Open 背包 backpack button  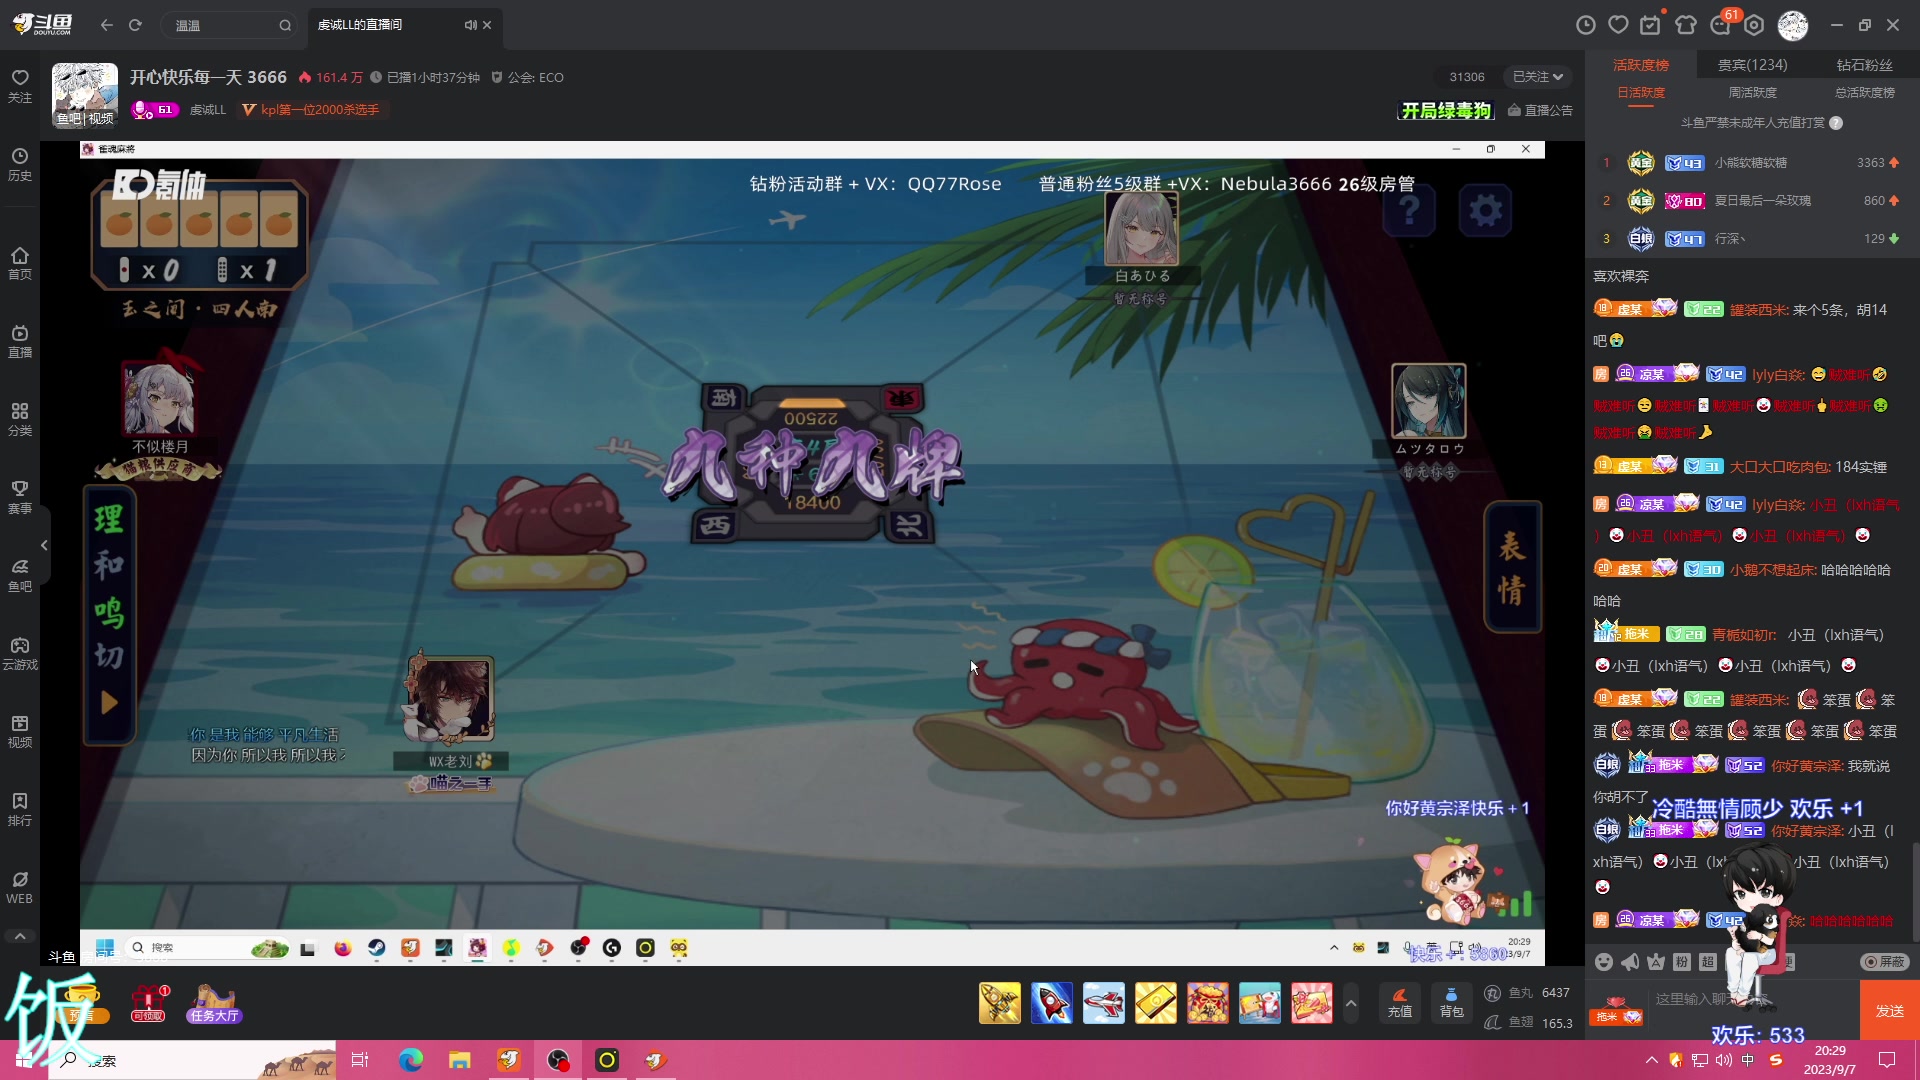click(x=1451, y=1003)
